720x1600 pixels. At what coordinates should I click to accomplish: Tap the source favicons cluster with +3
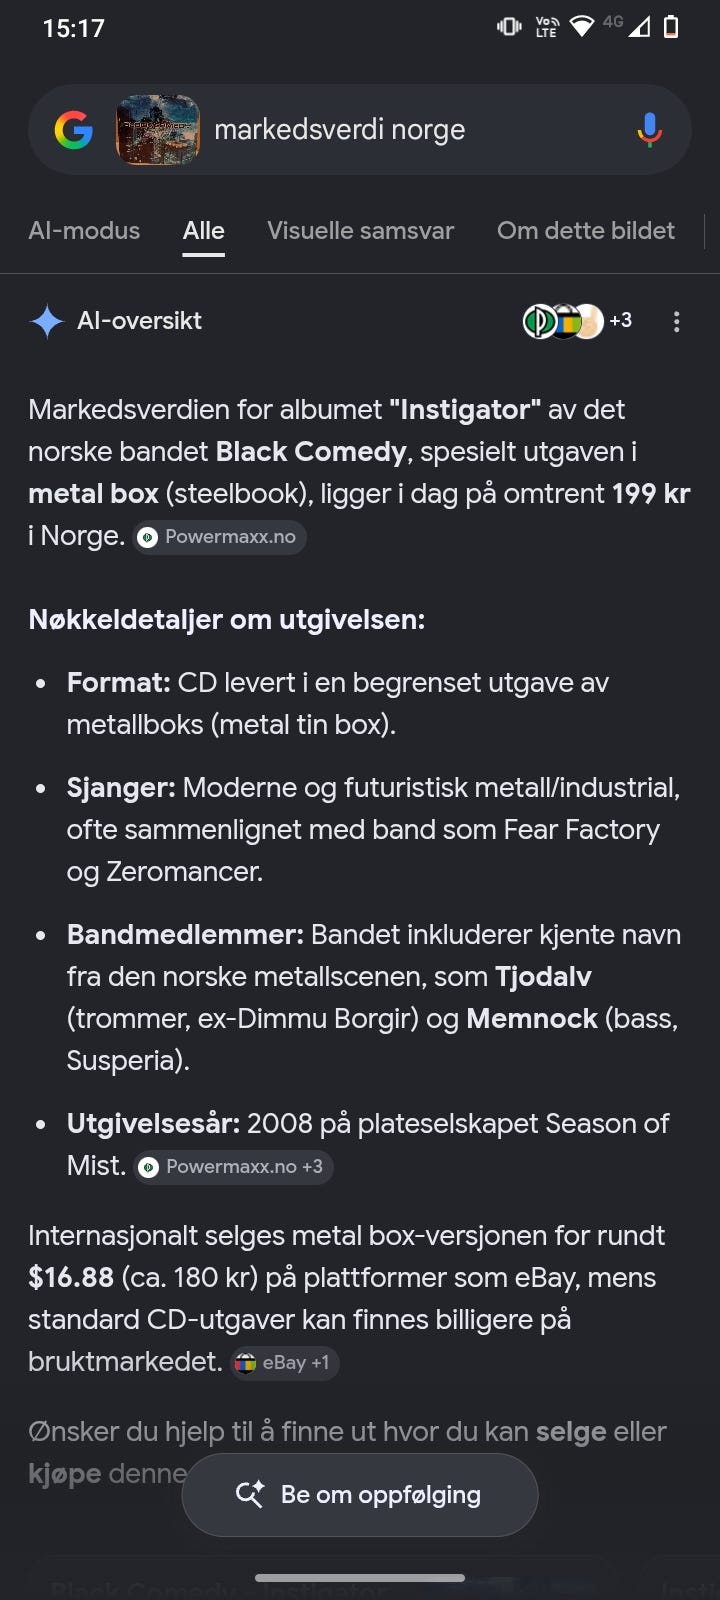577,321
